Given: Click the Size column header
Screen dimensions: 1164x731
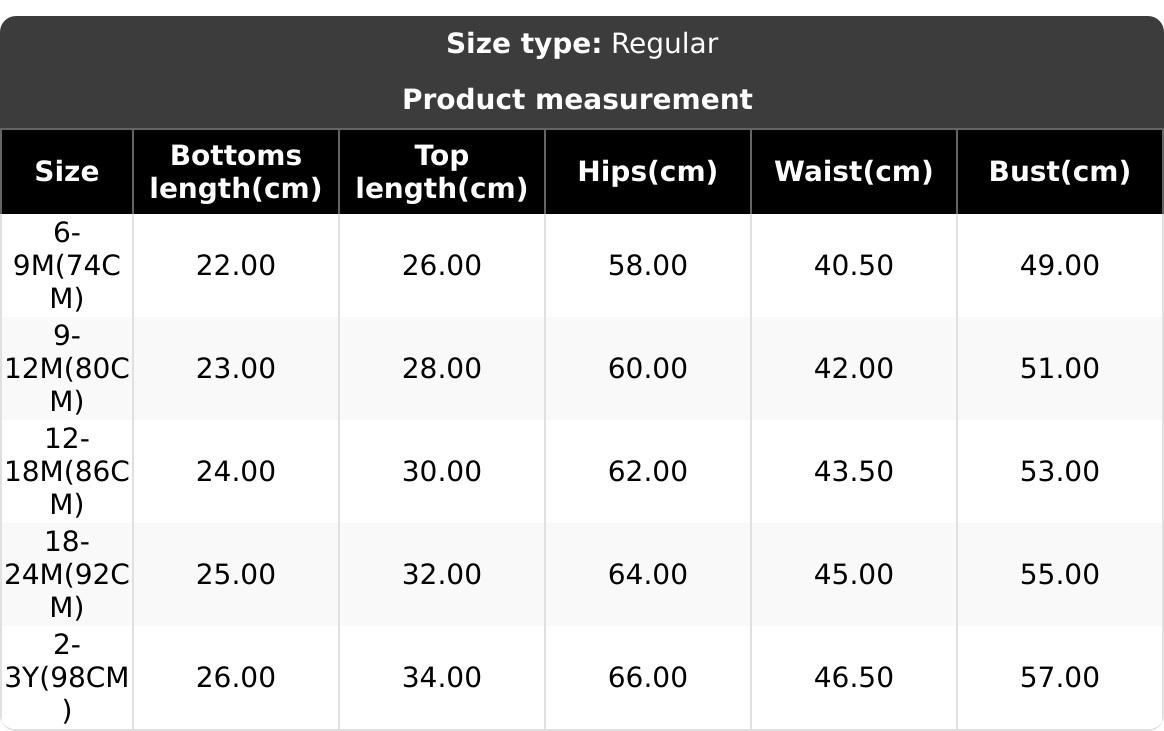Looking at the screenshot, I should tap(67, 172).
